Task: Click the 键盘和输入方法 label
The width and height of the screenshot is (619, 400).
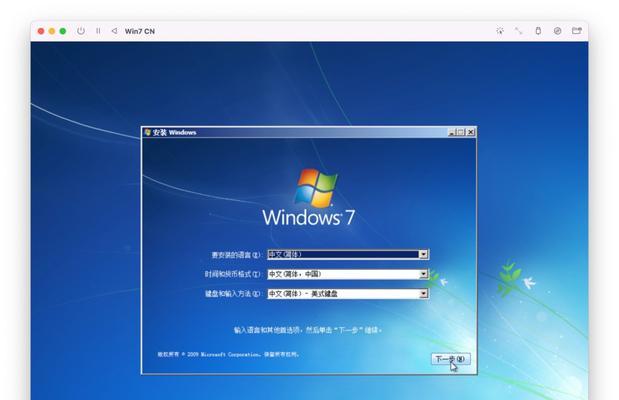Action: [x=233, y=293]
